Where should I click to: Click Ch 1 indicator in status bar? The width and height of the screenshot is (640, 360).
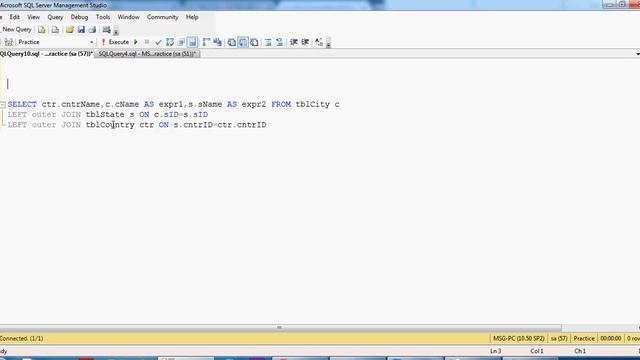coord(580,351)
